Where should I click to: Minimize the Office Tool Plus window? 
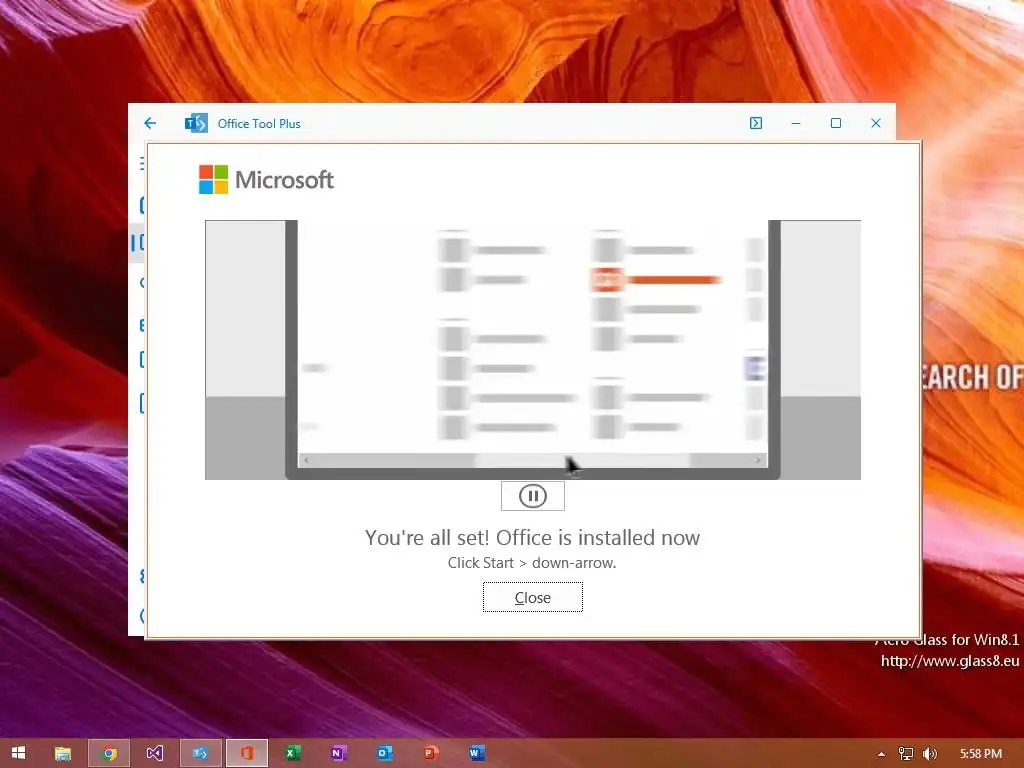(x=795, y=123)
